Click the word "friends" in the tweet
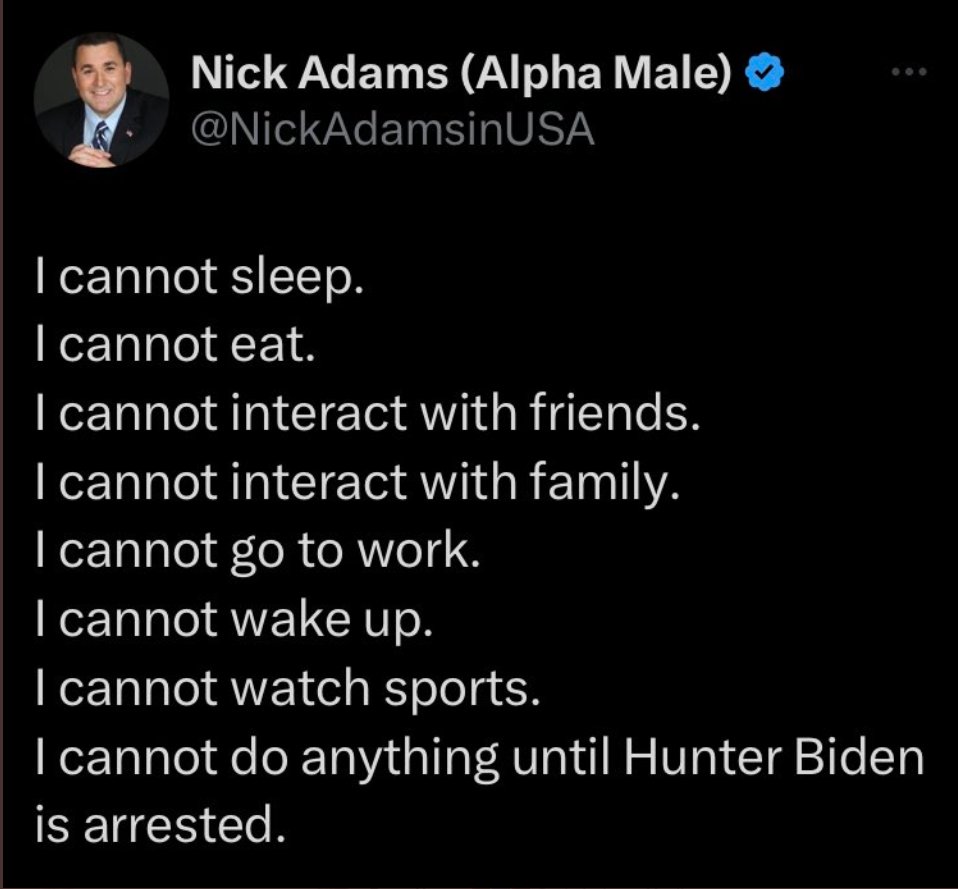 tap(613, 412)
